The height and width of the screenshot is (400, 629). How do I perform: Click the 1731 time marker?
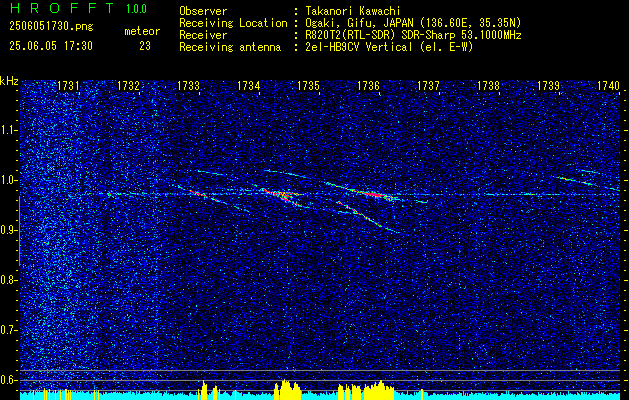pyautogui.click(x=68, y=85)
